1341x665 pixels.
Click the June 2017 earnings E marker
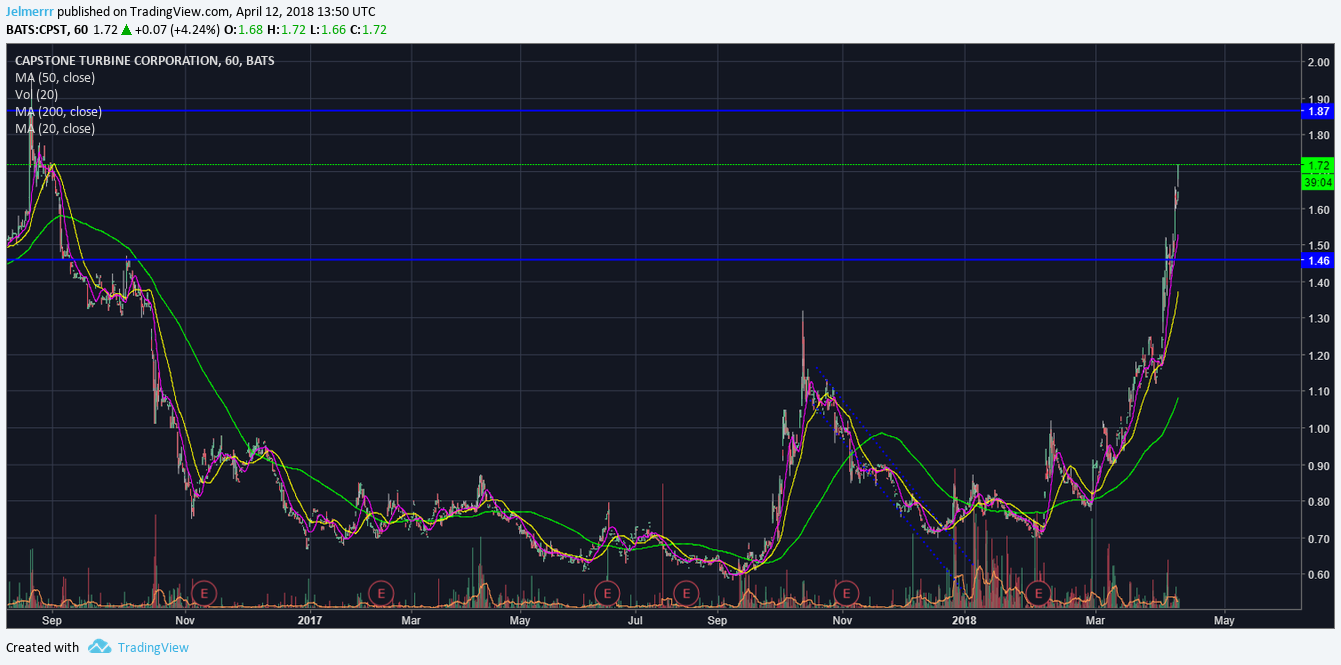point(606,593)
